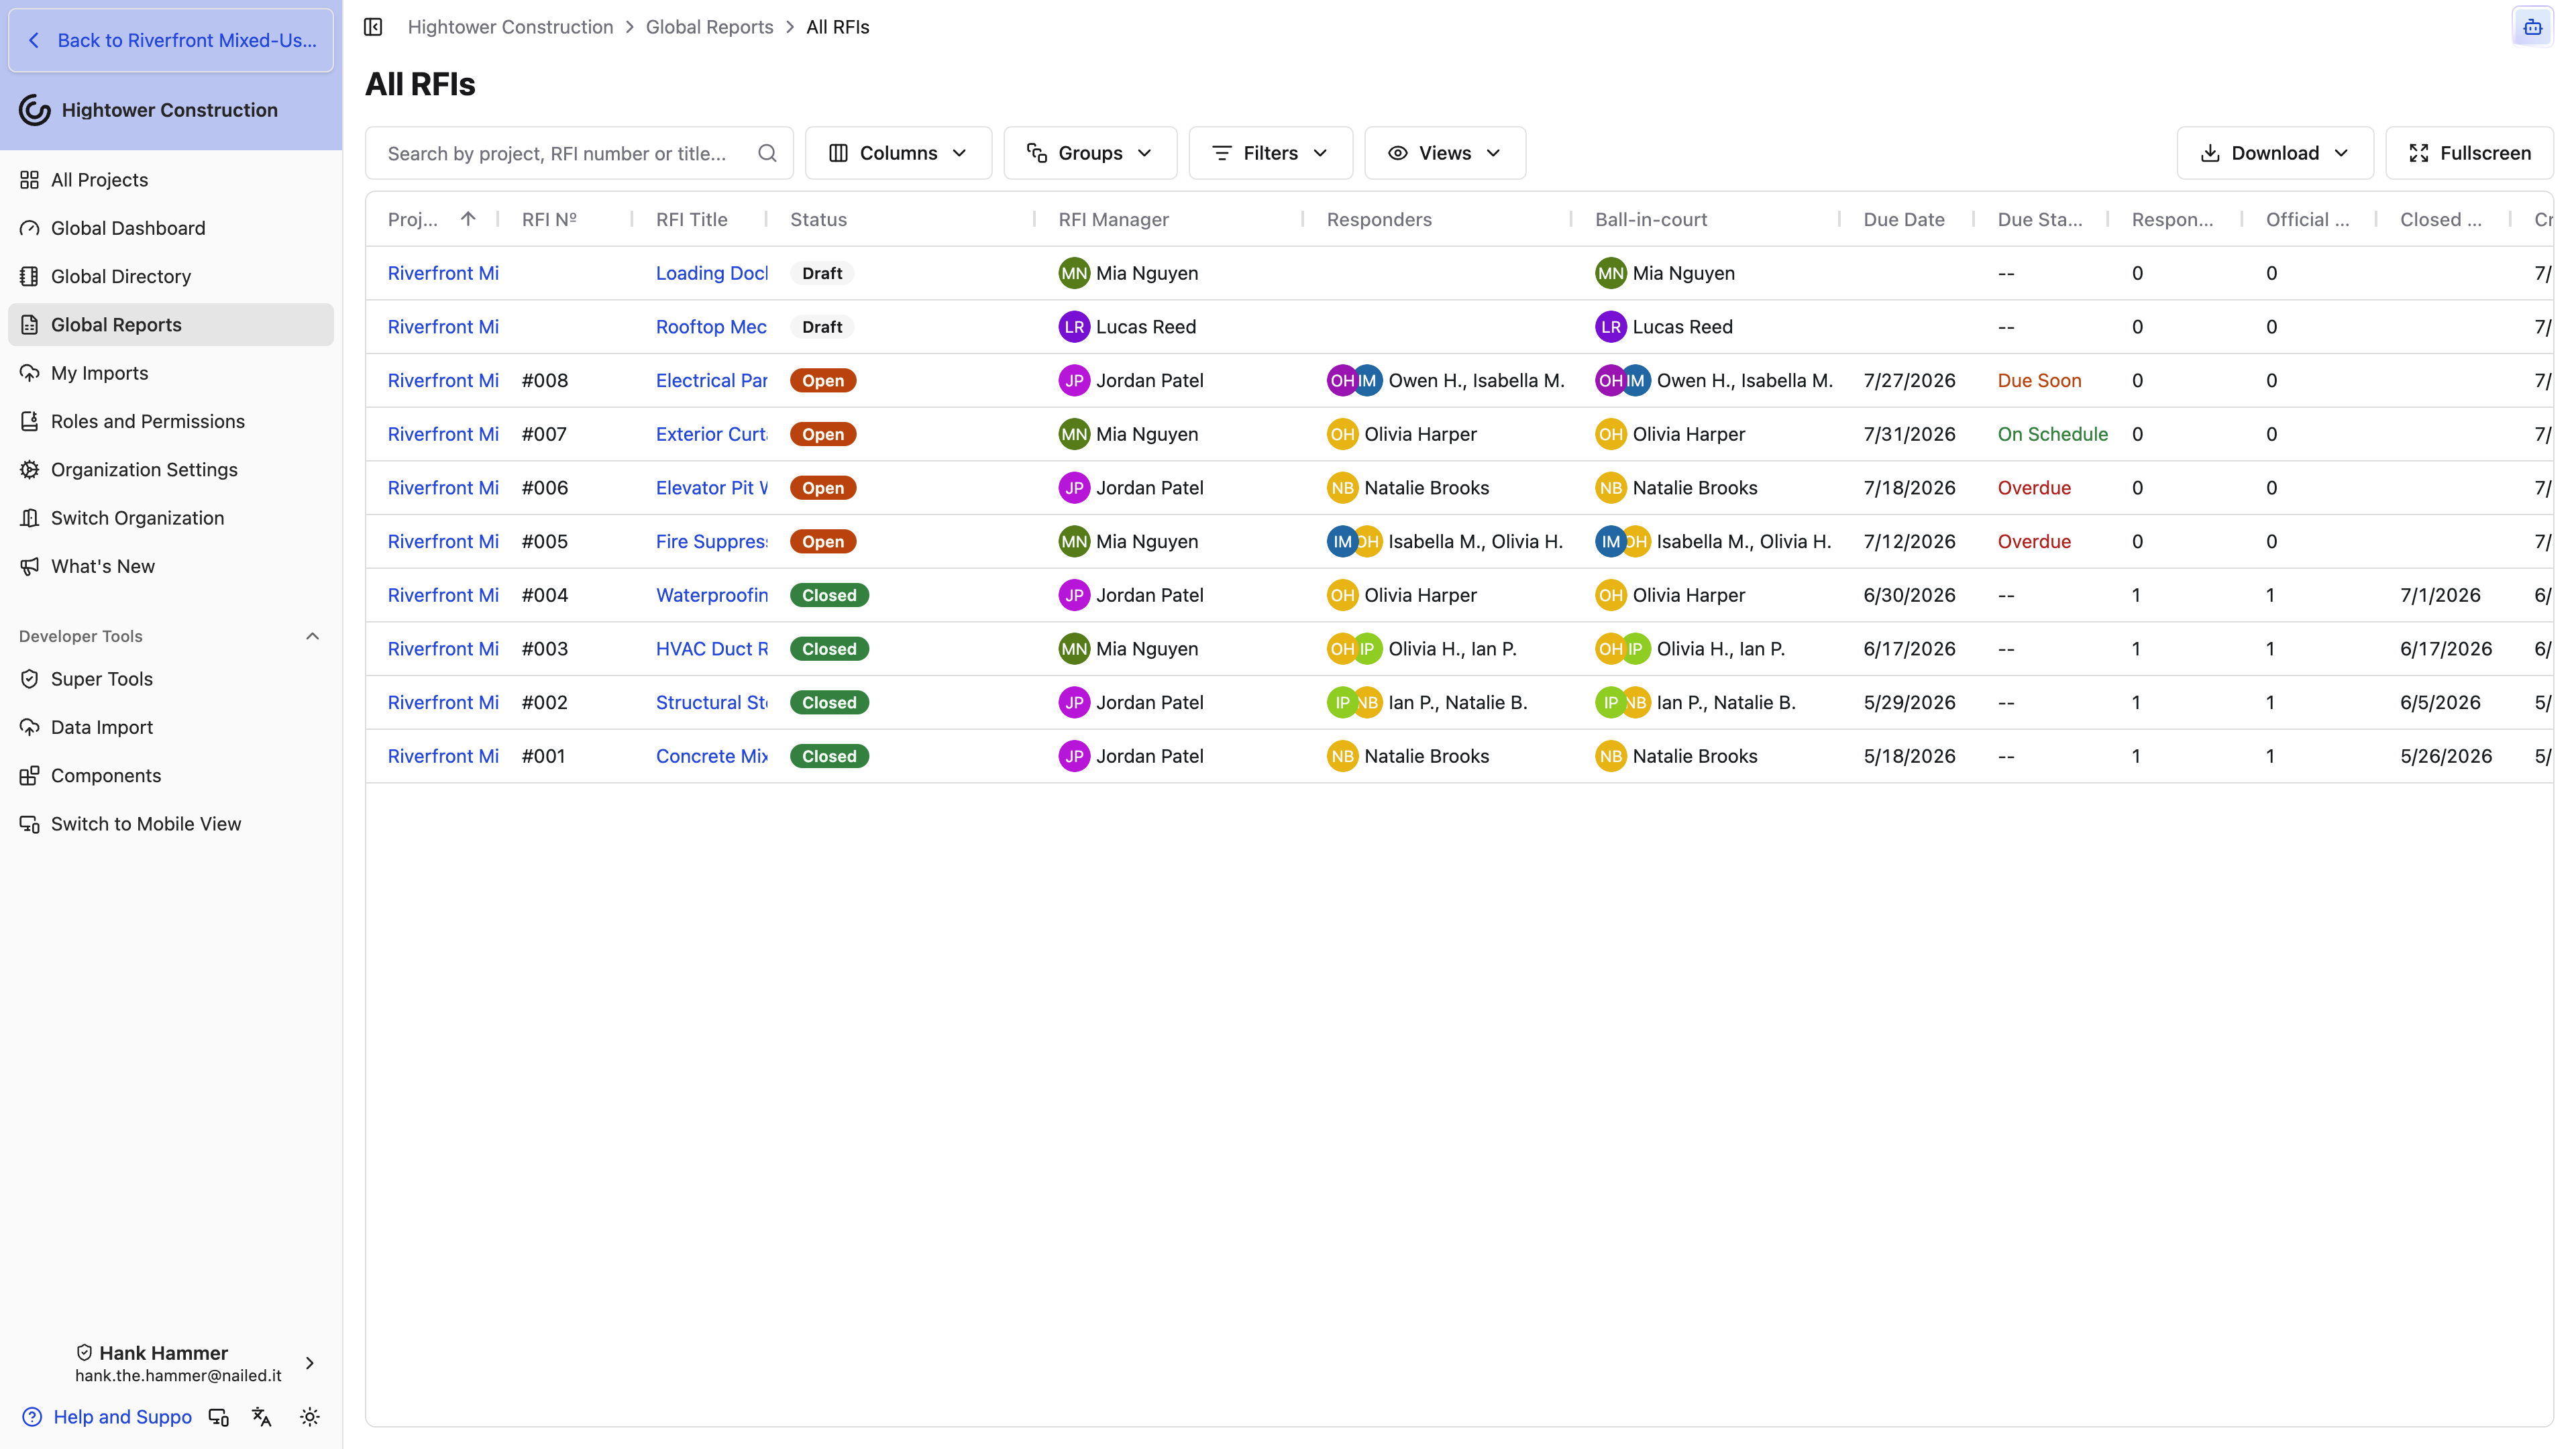This screenshot has width=2576, height=1449.
Task: Click Super Tools shield icon
Action: (30, 679)
